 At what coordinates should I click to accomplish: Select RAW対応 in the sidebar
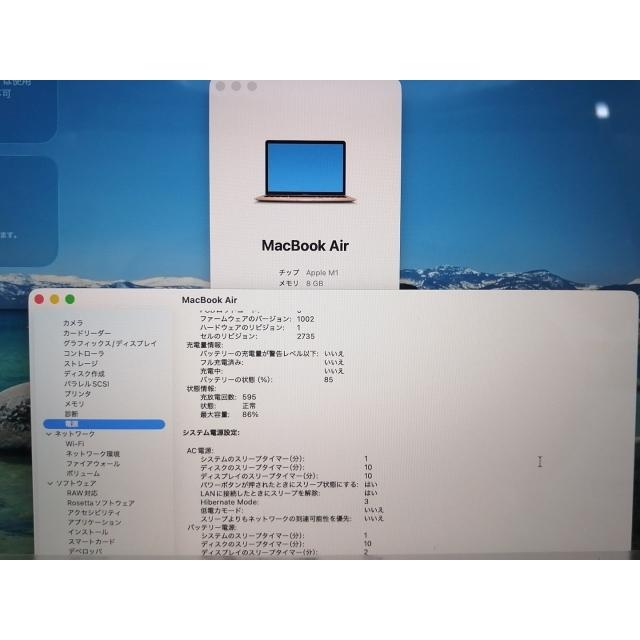(82, 493)
